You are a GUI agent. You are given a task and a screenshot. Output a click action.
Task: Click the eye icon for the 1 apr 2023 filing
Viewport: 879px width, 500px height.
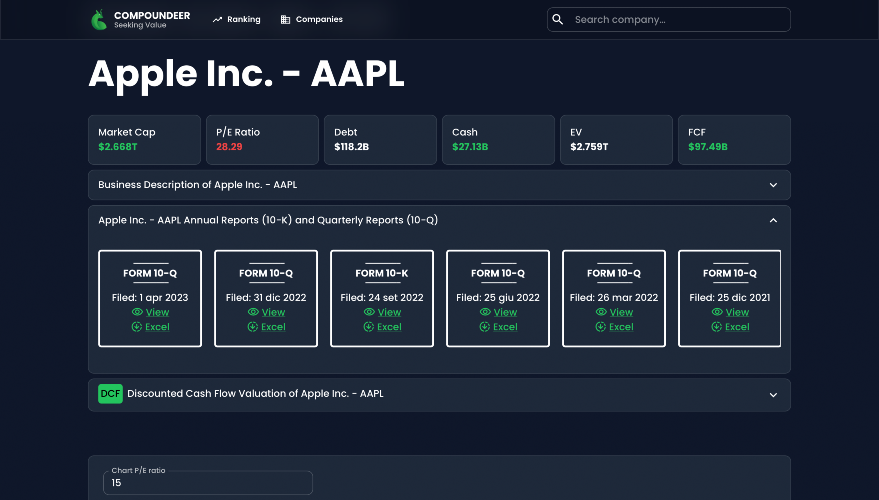click(x=137, y=312)
